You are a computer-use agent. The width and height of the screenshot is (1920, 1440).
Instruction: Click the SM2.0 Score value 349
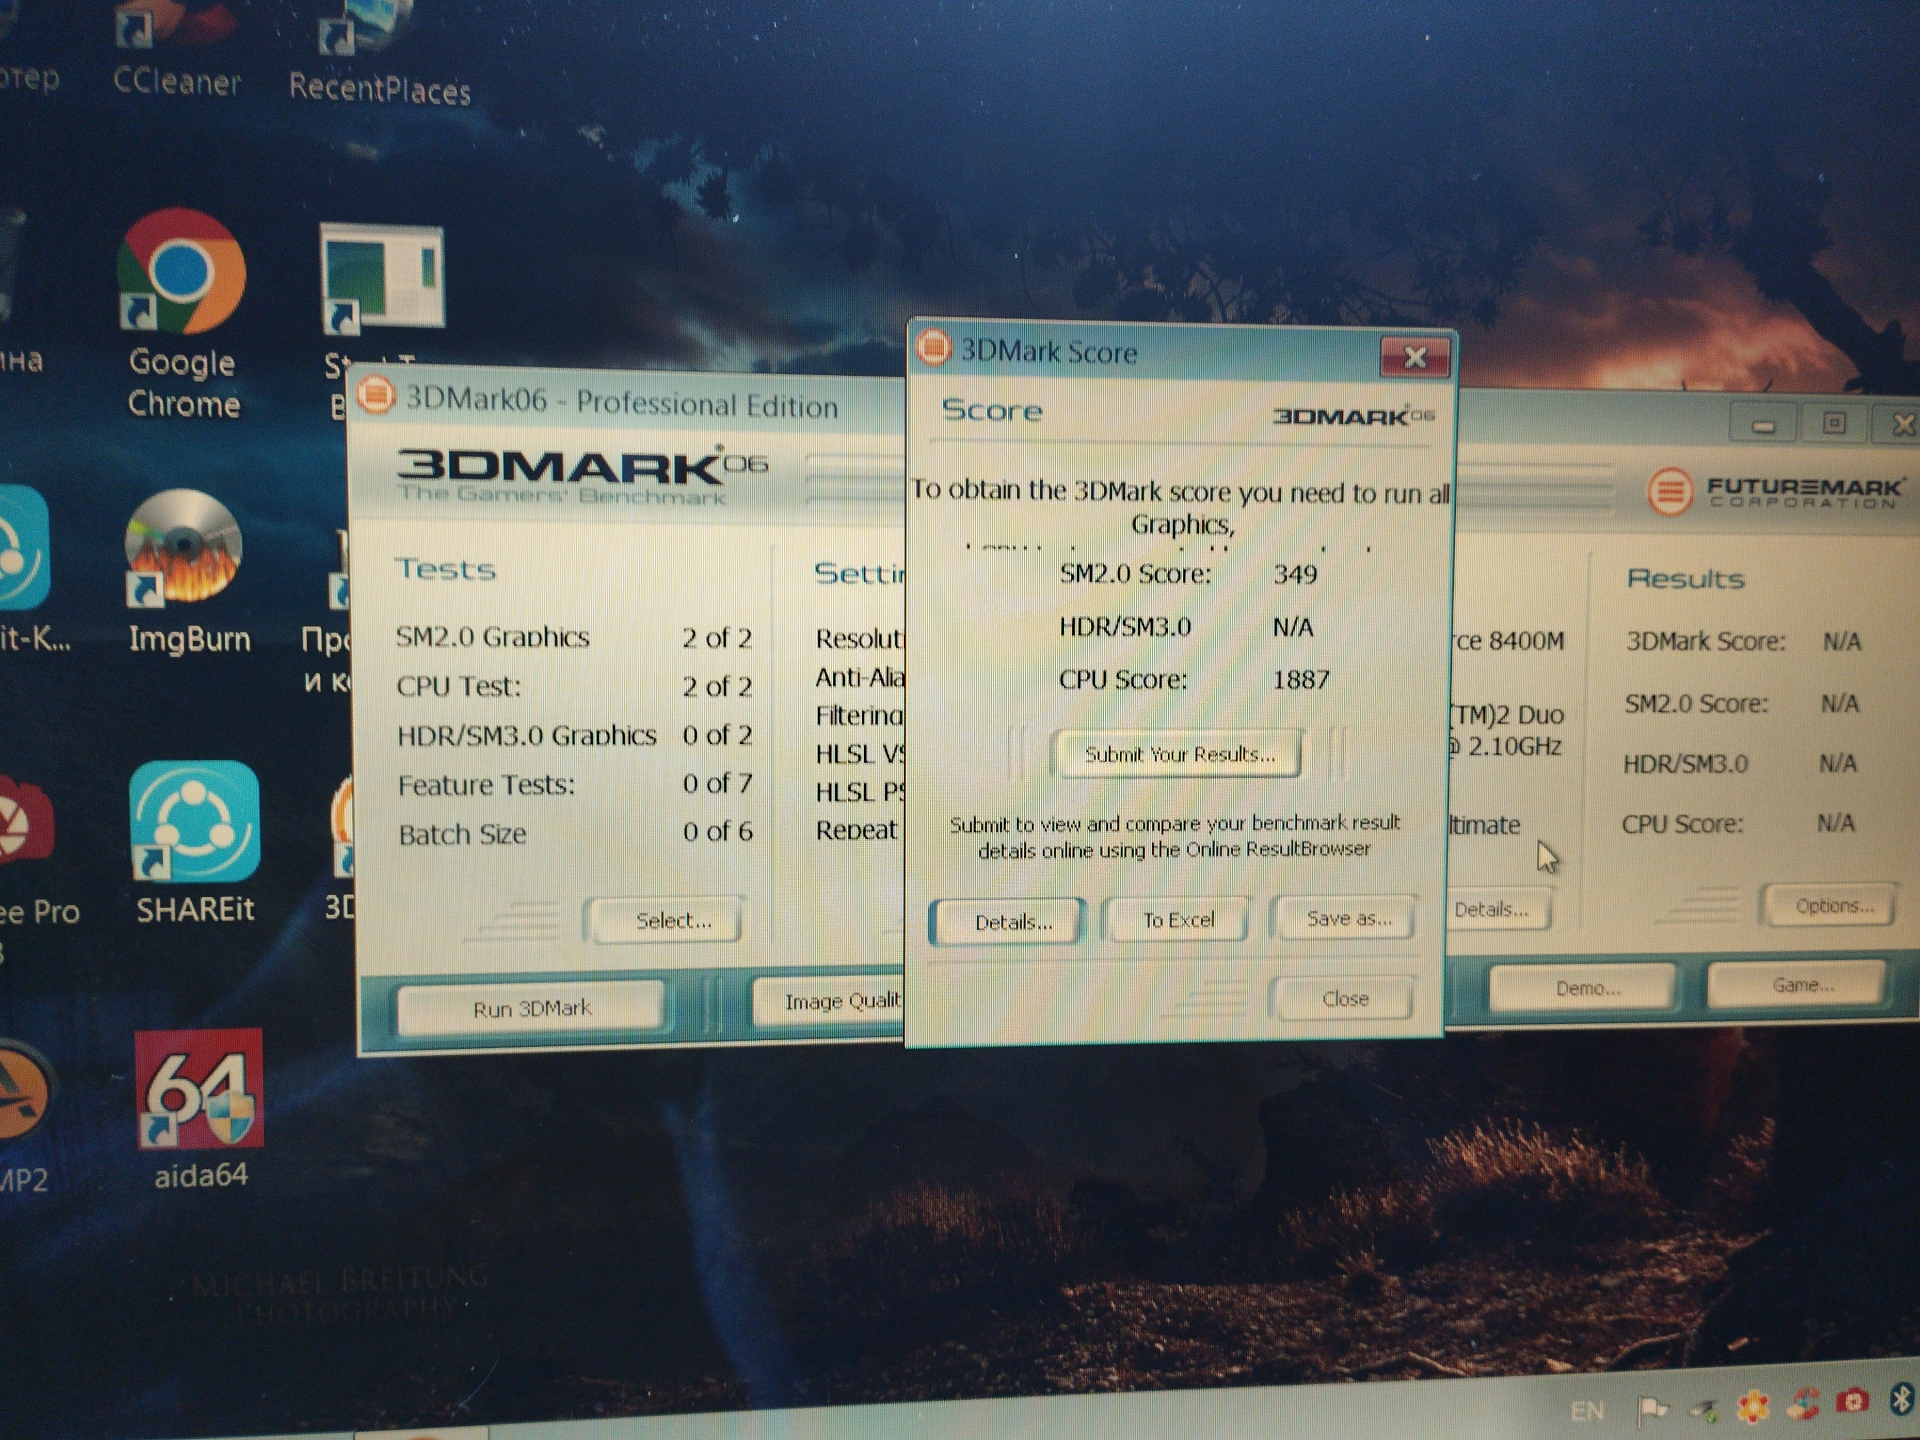pyautogui.click(x=1294, y=574)
